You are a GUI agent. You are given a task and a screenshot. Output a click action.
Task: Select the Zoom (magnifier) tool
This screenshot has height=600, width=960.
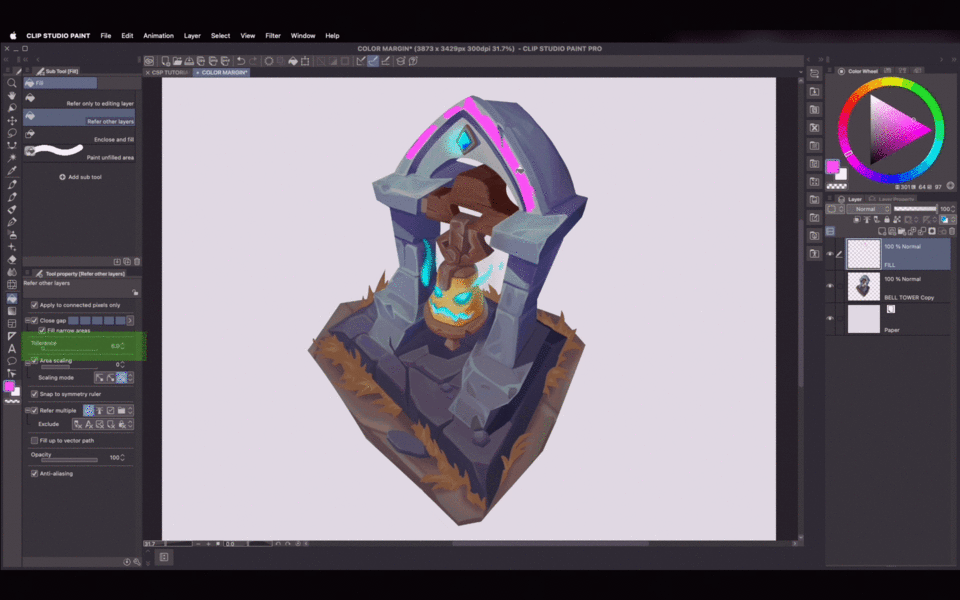point(12,83)
